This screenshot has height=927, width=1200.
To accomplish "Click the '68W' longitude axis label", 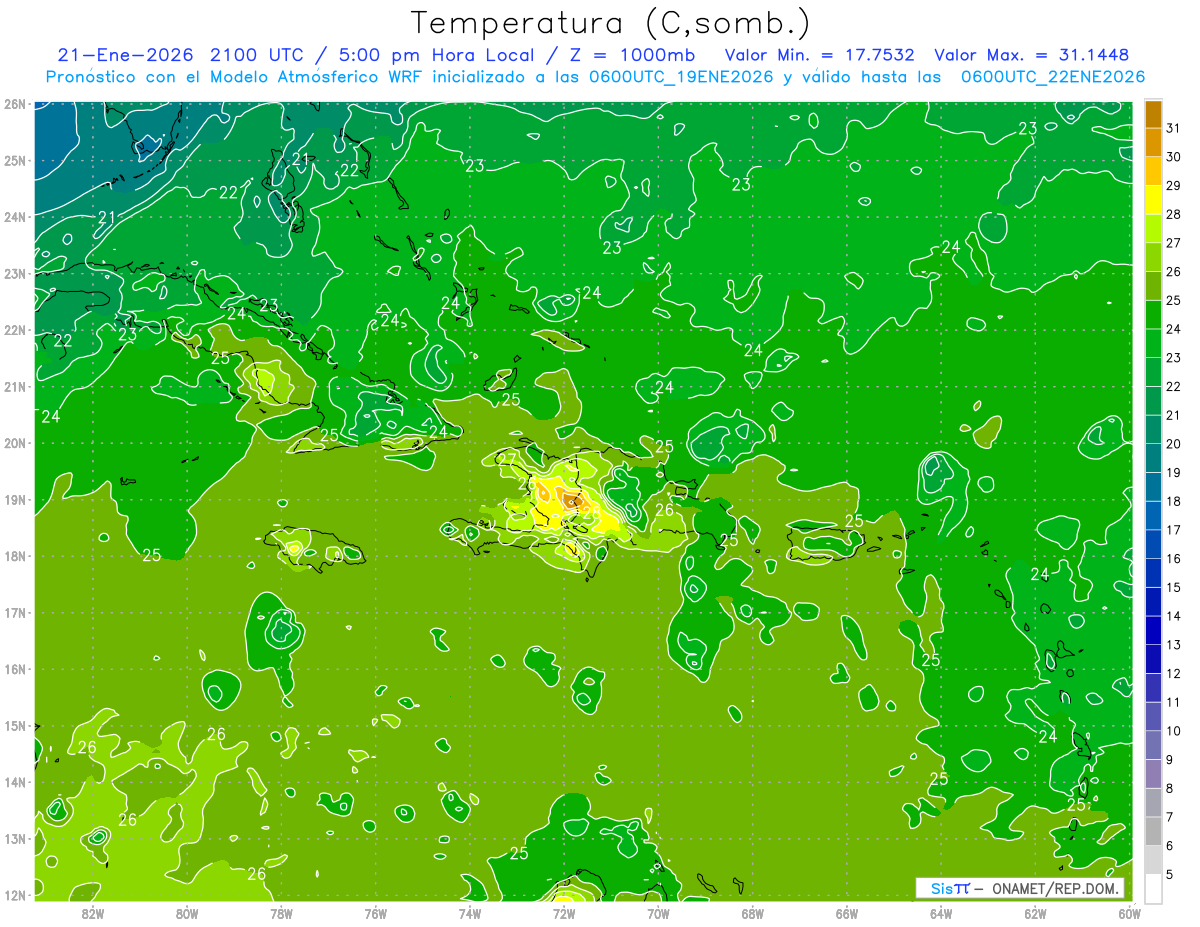I will 752,912.
